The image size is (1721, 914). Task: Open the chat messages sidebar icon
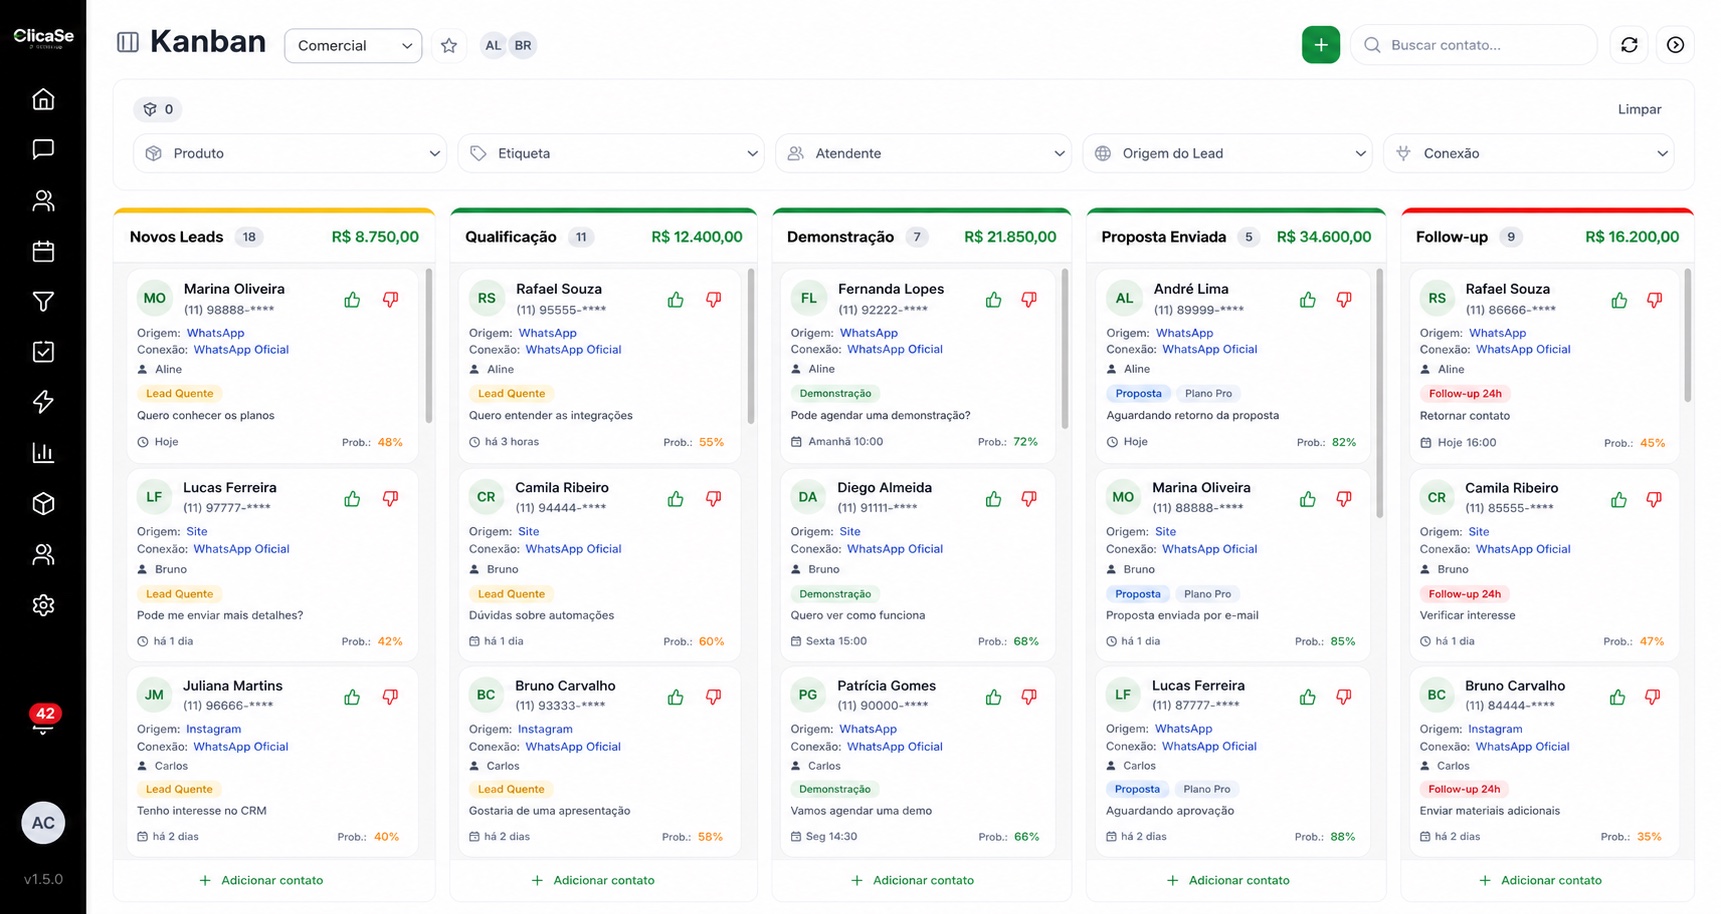(x=43, y=150)
